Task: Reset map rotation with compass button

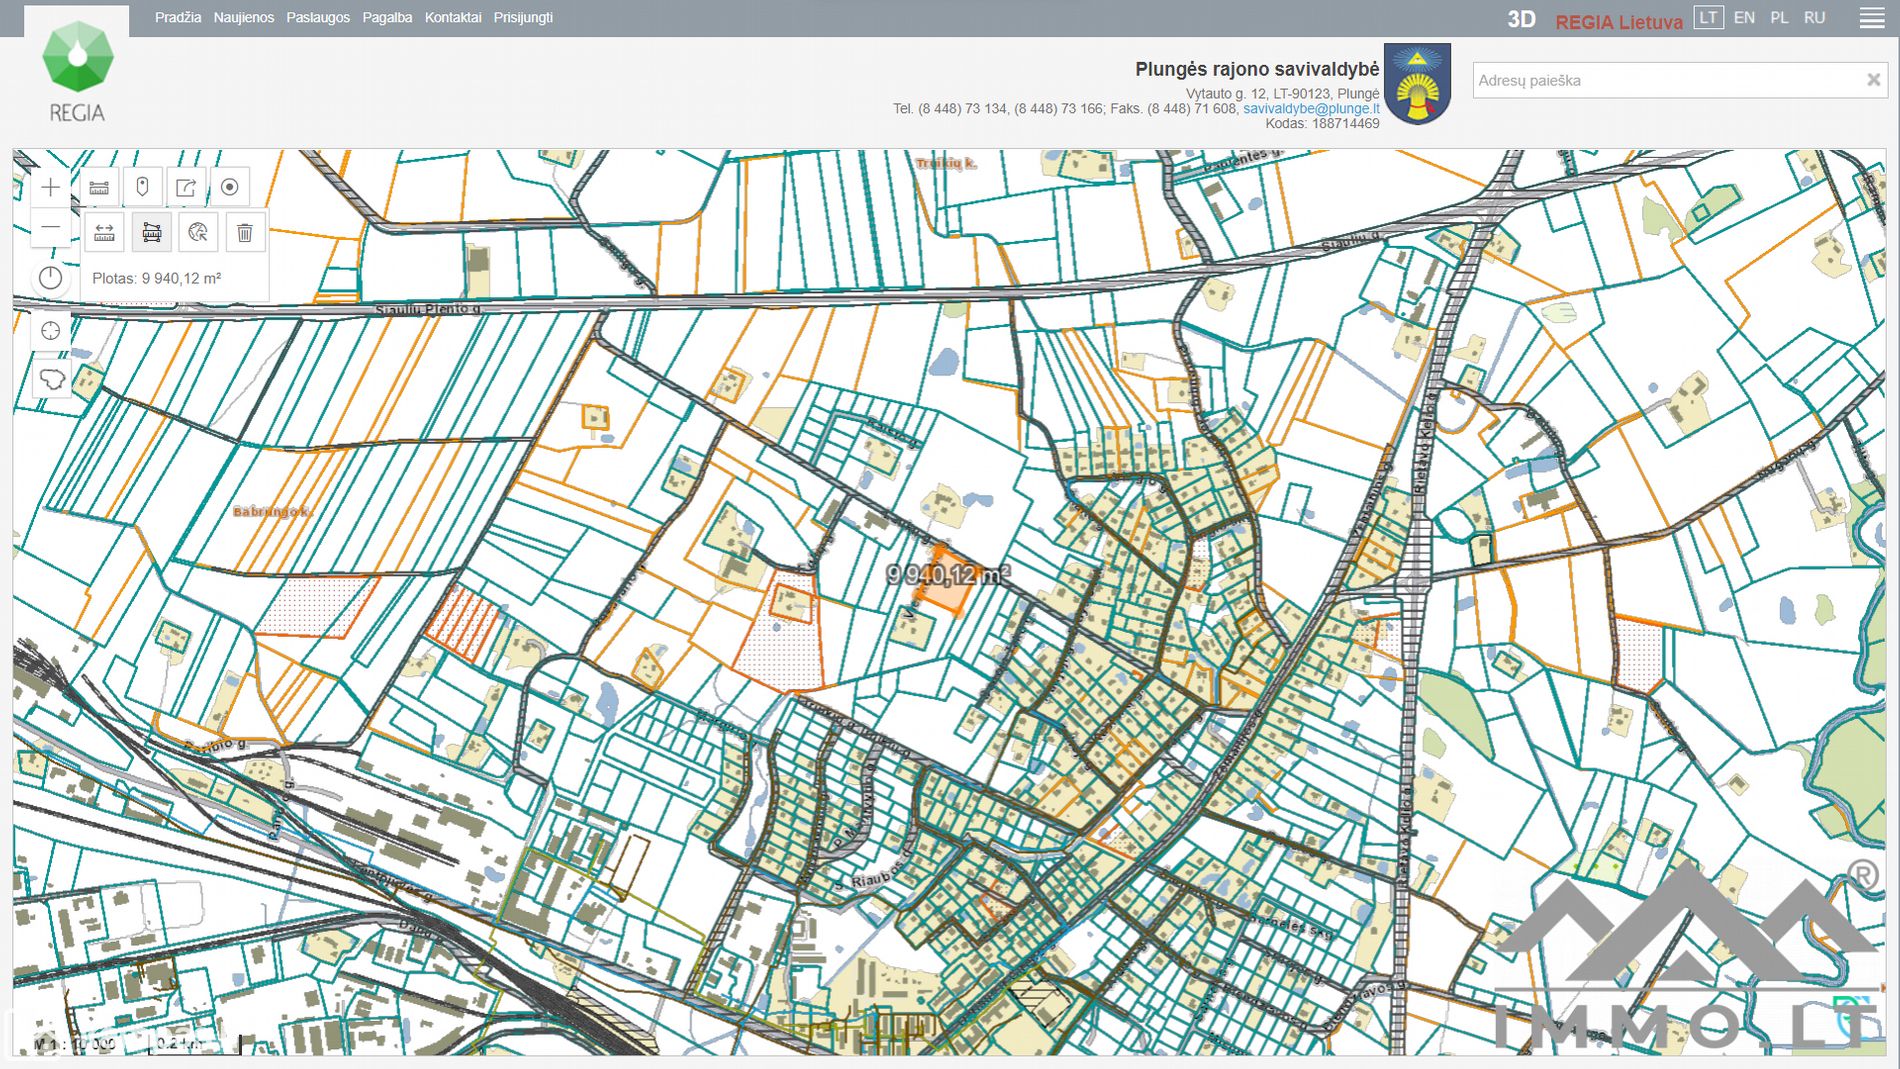Action: [51, 278]
